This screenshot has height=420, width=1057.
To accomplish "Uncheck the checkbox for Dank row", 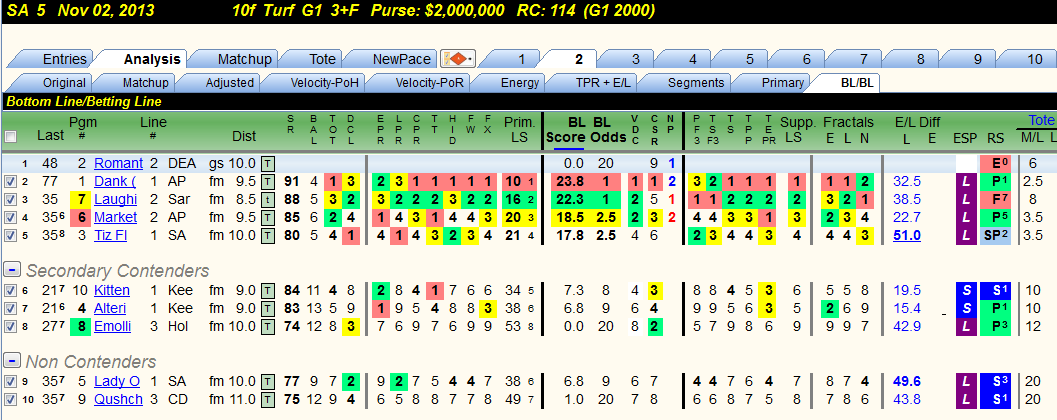I will coord(10,181).
